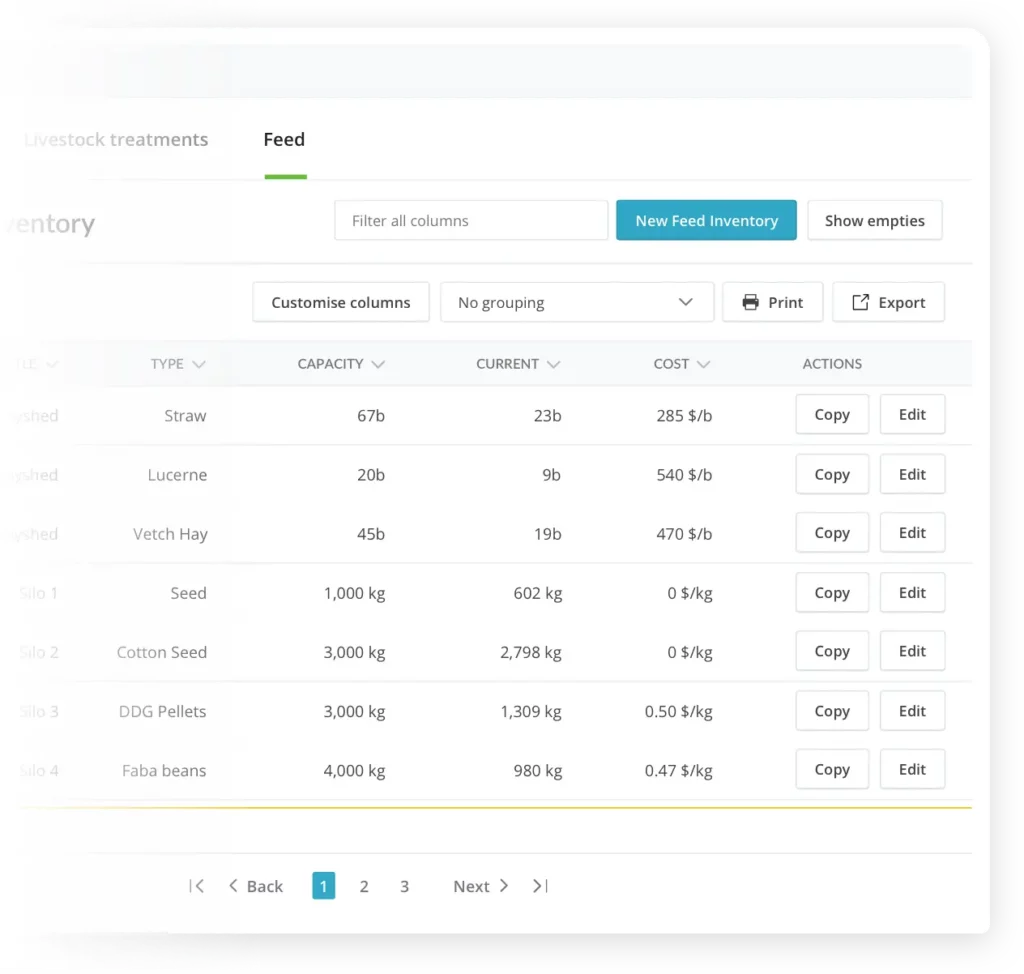Click the Next page link text
1024x974 pixels.
(472, 886)
